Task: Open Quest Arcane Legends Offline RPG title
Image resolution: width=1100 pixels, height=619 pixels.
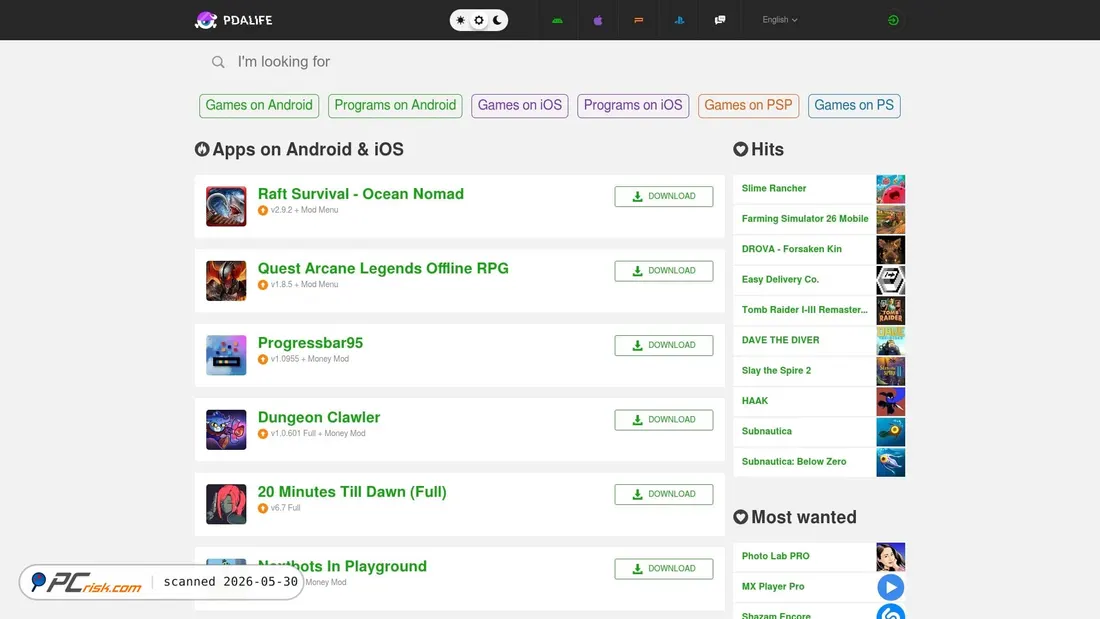Action: pyautogui.click(x=383, y=268)
